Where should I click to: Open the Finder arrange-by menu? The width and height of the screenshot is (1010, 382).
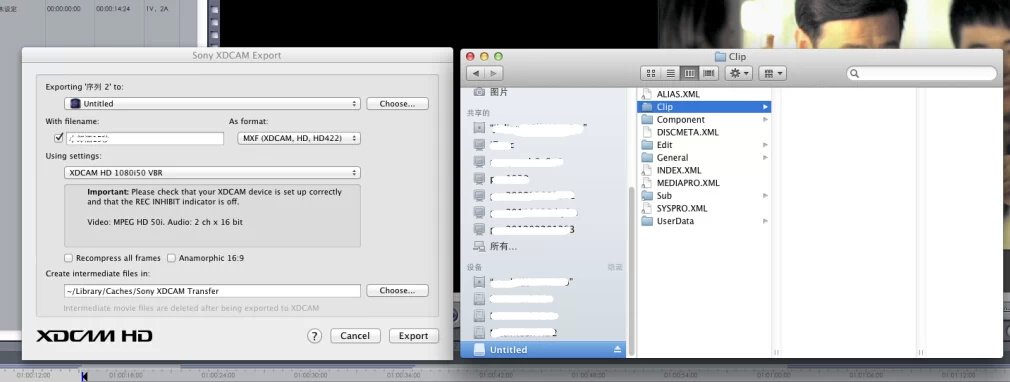click(x=772, y=73)
